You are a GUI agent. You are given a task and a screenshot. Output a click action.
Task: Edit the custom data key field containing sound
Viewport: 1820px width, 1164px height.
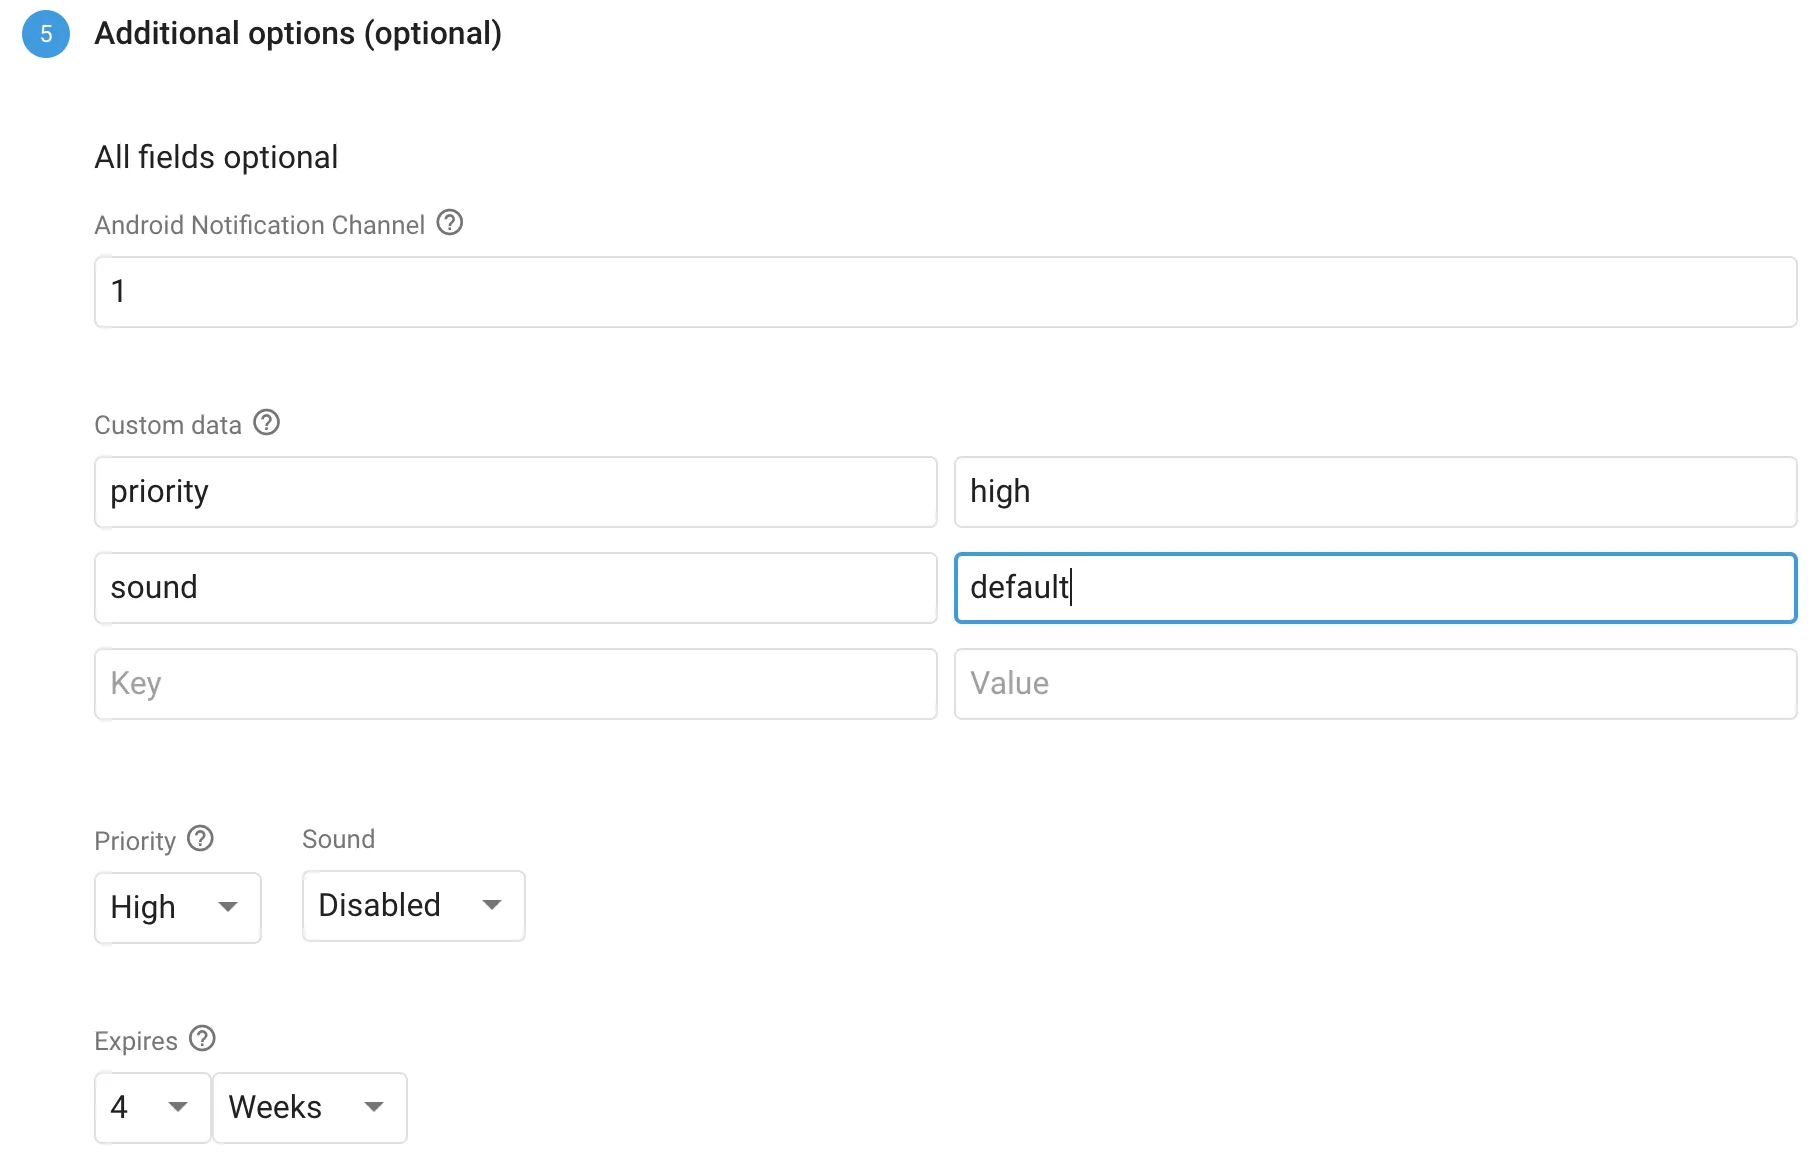[x=515, y=588]
